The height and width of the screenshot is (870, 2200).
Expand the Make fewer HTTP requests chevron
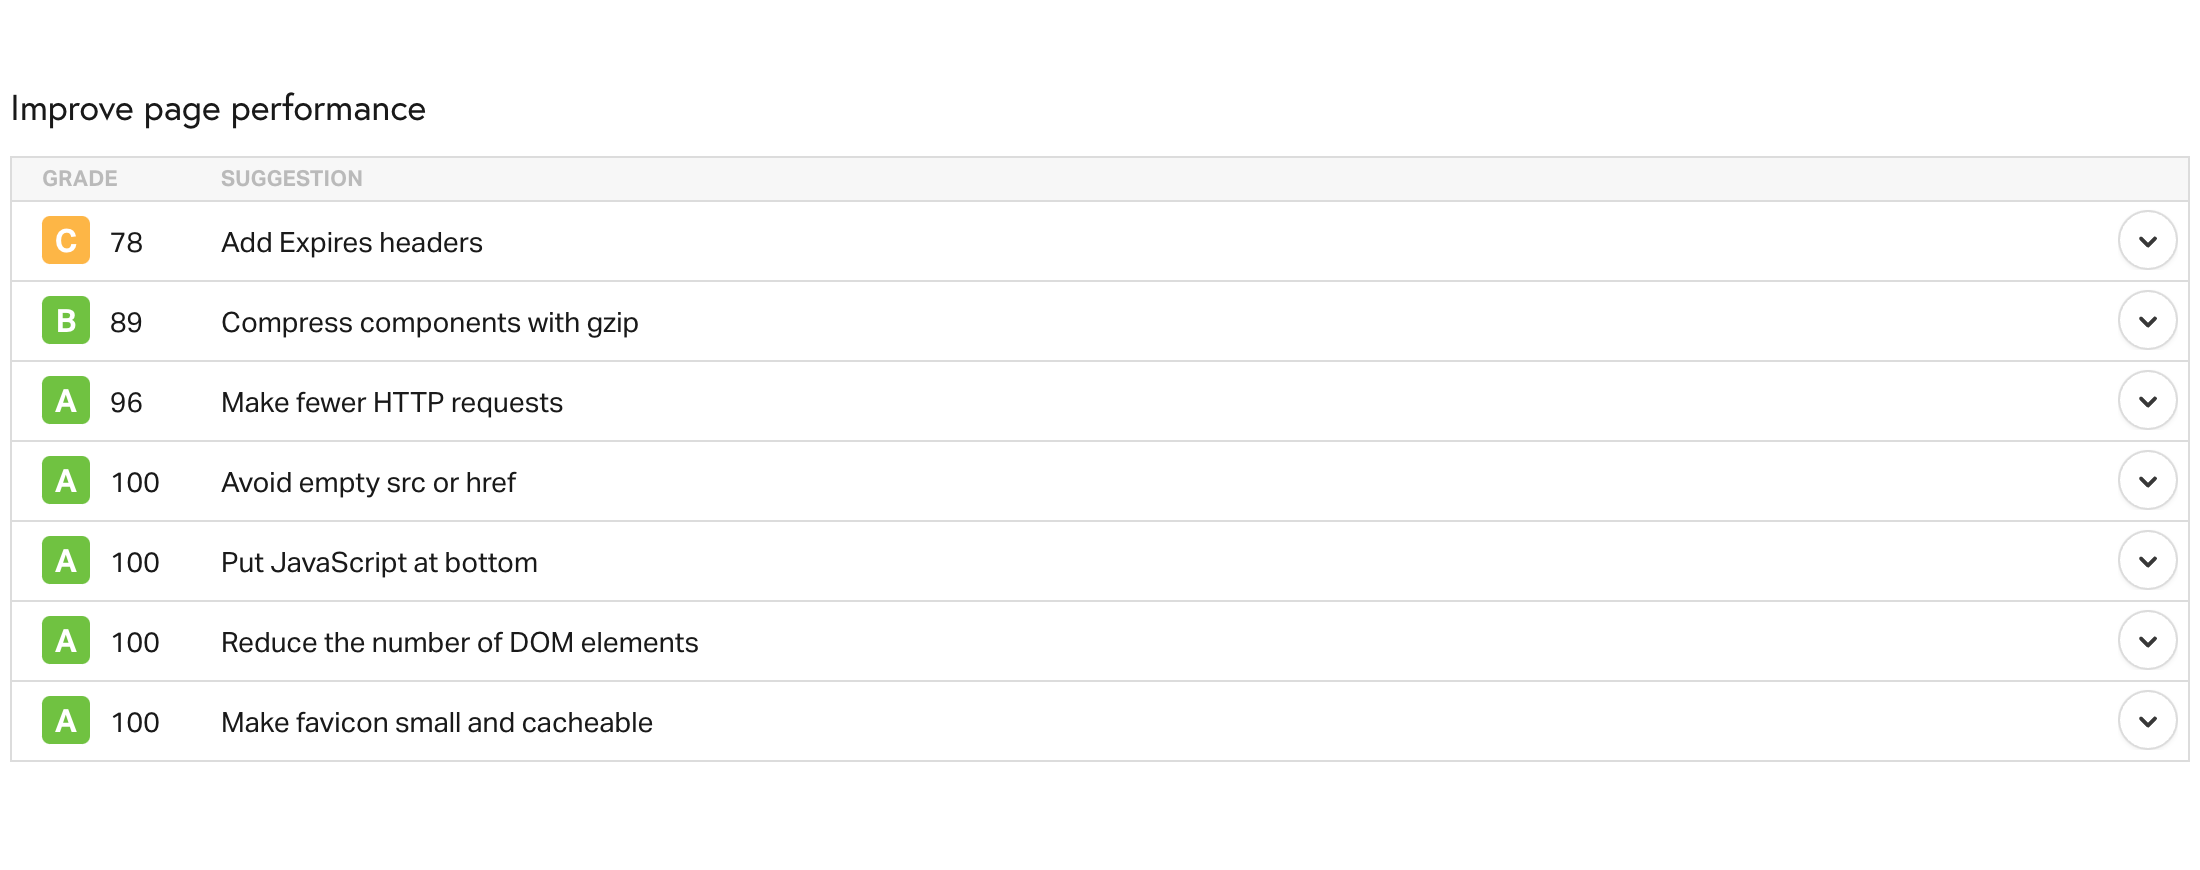tap(2147, 401)
